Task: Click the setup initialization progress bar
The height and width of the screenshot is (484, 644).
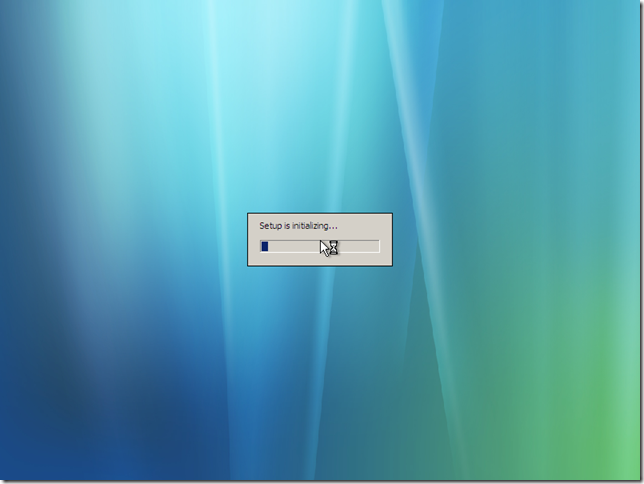Action: [x=320, y=247]
